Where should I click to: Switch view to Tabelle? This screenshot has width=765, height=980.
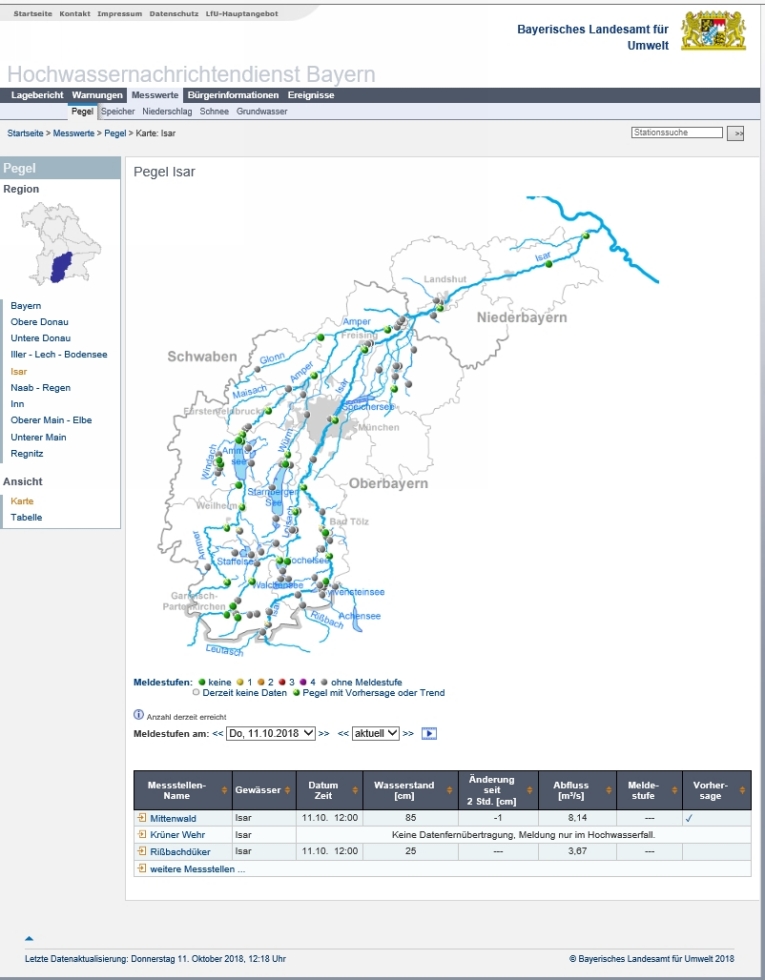pos(26,518)
